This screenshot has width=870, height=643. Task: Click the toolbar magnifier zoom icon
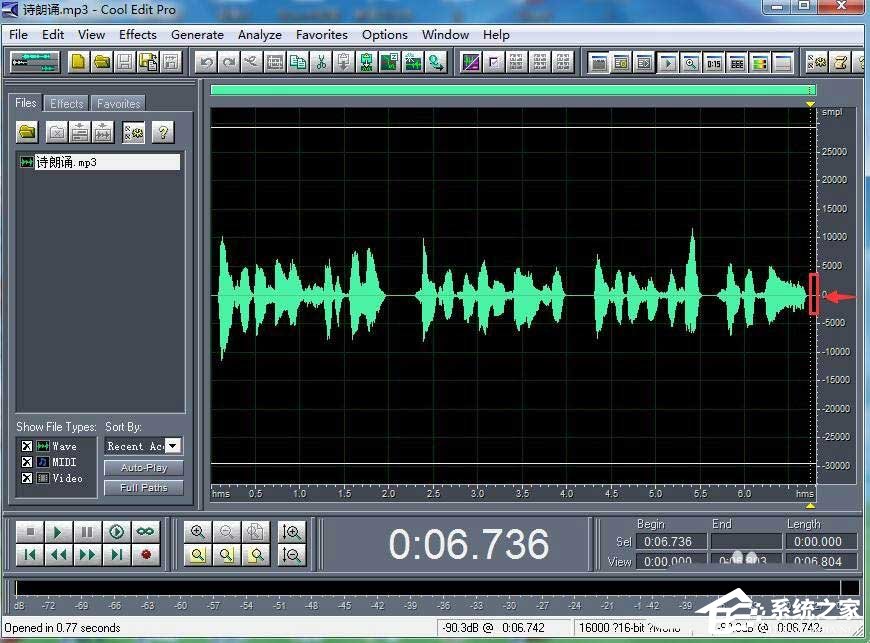pyautogui.click(x=690, y=63)
